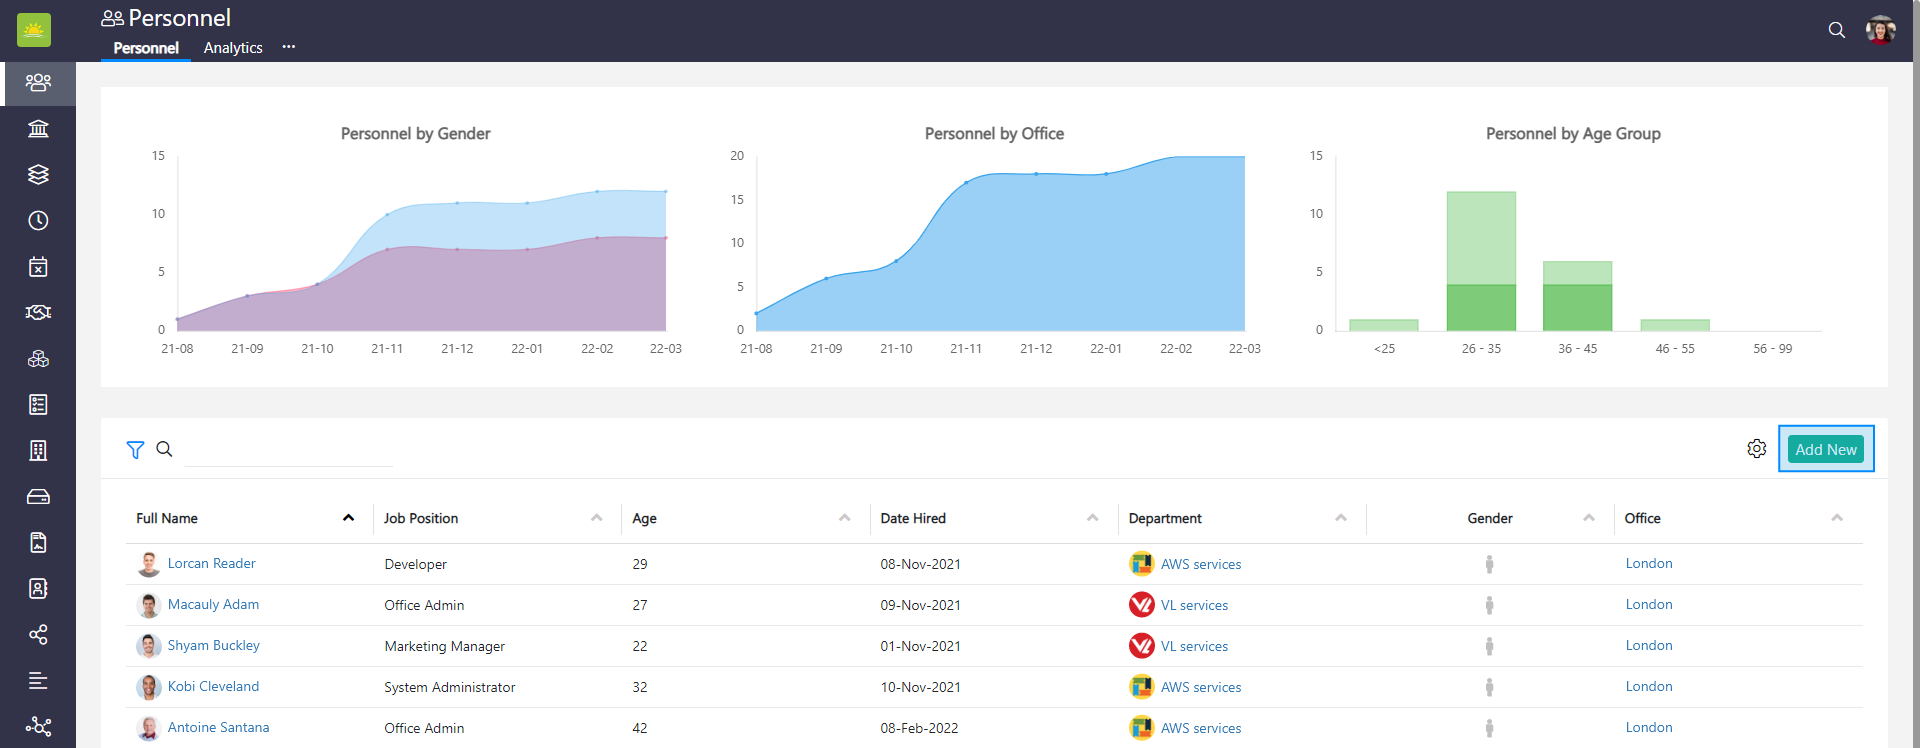This screenshot has height=748, width=1920.
Task: Open the stacked layers sidebar icon
Action: (38, 175)
